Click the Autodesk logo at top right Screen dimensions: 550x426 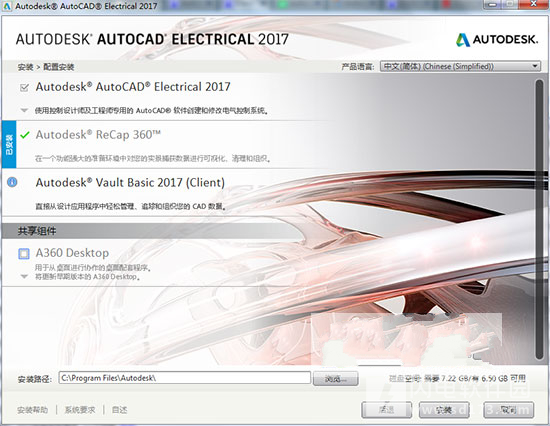click(496, 40)
